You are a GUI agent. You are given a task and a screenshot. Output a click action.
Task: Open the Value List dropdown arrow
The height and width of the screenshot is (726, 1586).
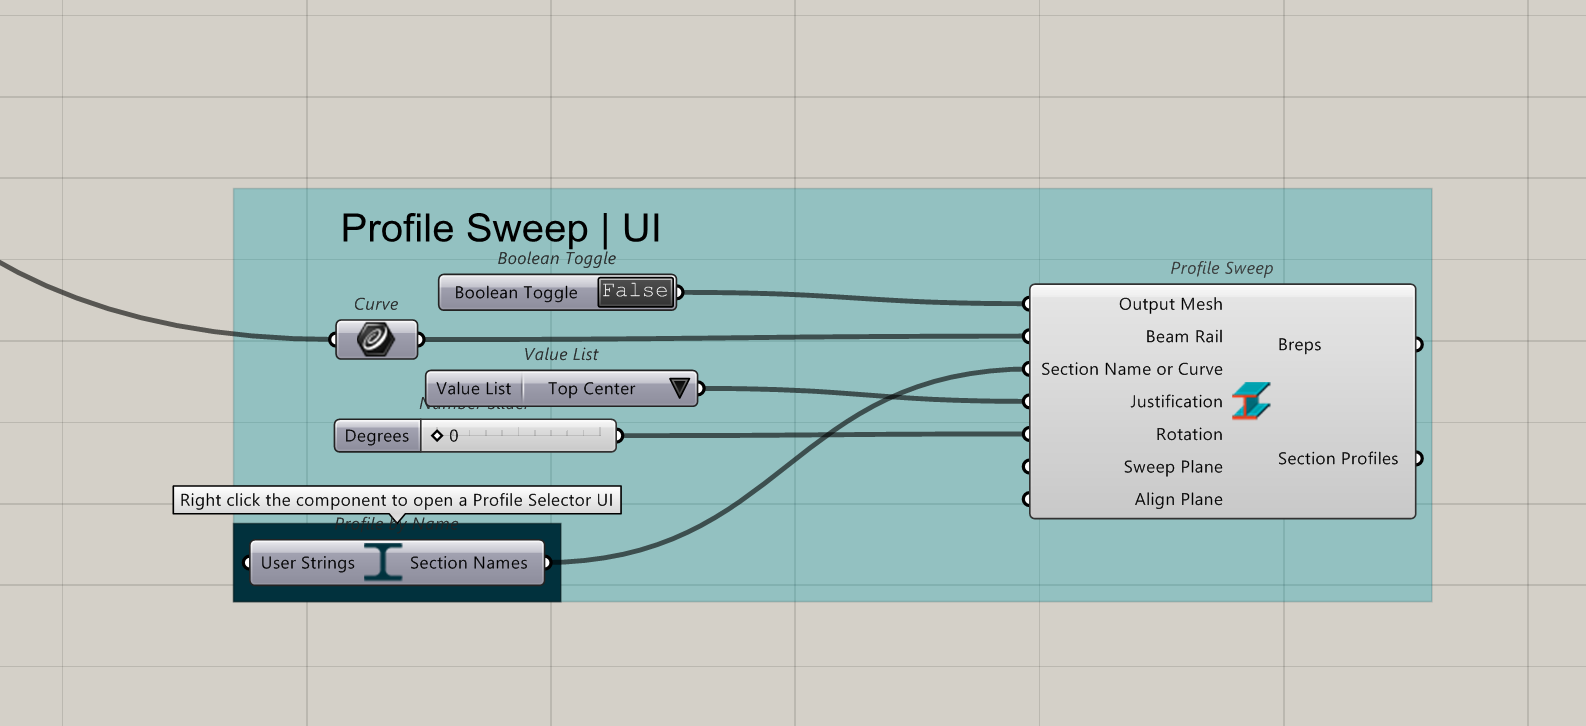pyautogui.click(x=679, y=388)
